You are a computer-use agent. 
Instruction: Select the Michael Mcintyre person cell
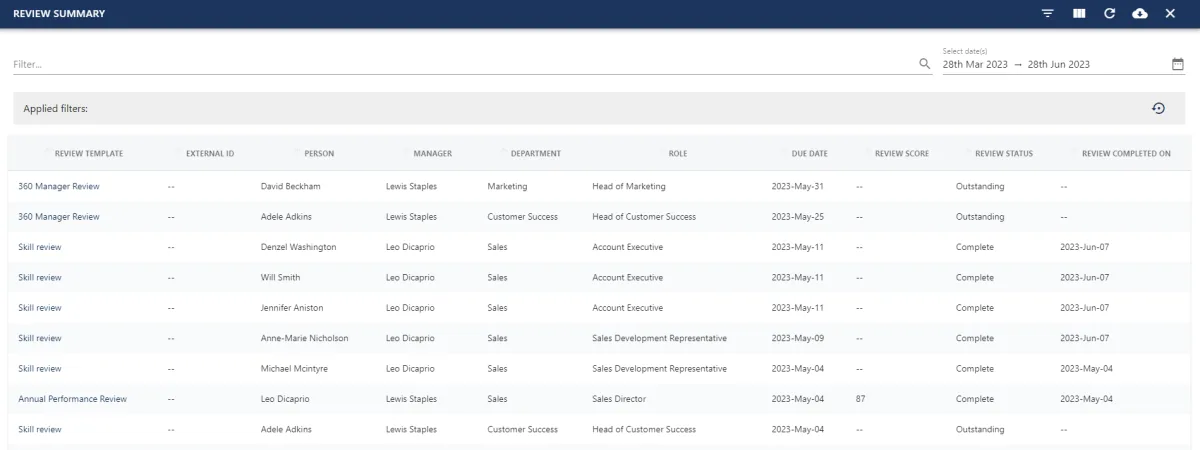(x=294, y=368)
